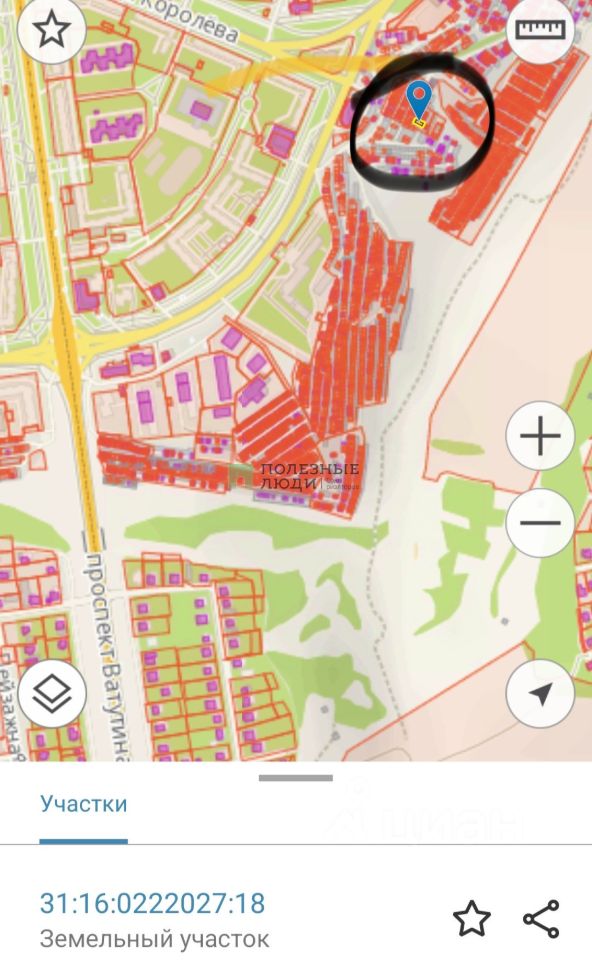The height and width of the screenshot is (960, 592).
Task: Zoom in with the plus button
Action: pyautogui.click(x=540, y=435)
